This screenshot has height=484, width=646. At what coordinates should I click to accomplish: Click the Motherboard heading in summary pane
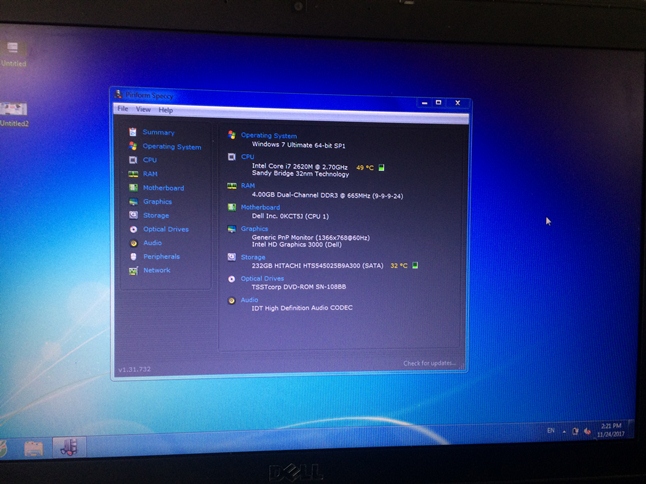point(260,207)
